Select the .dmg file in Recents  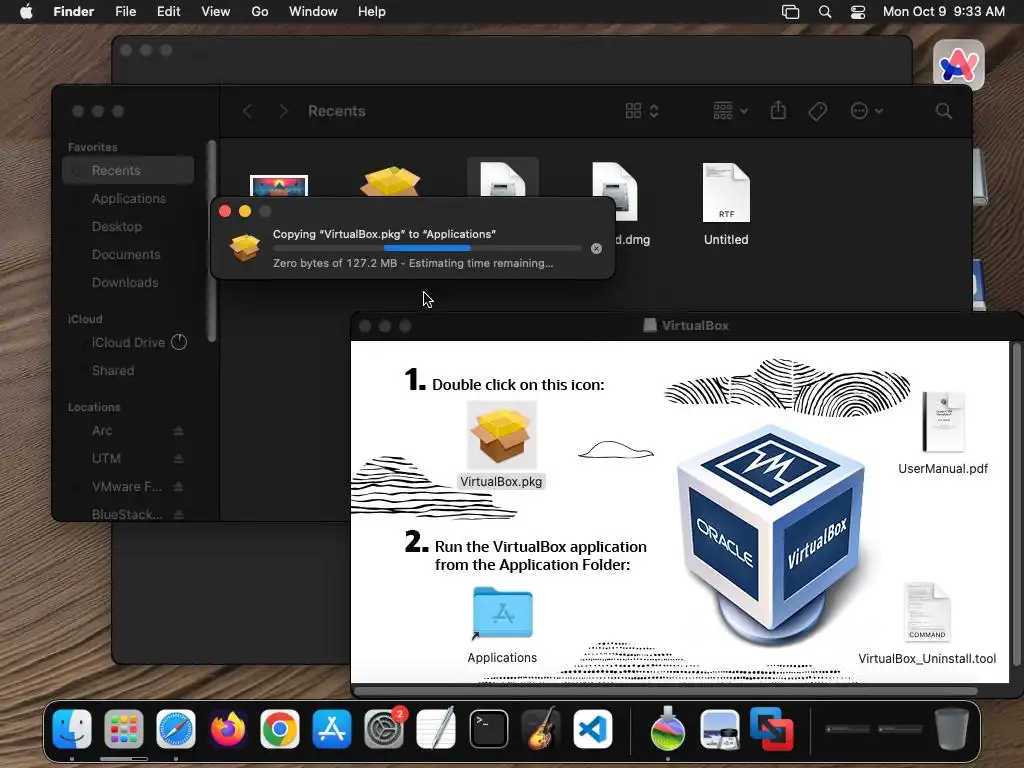point(615,184)
